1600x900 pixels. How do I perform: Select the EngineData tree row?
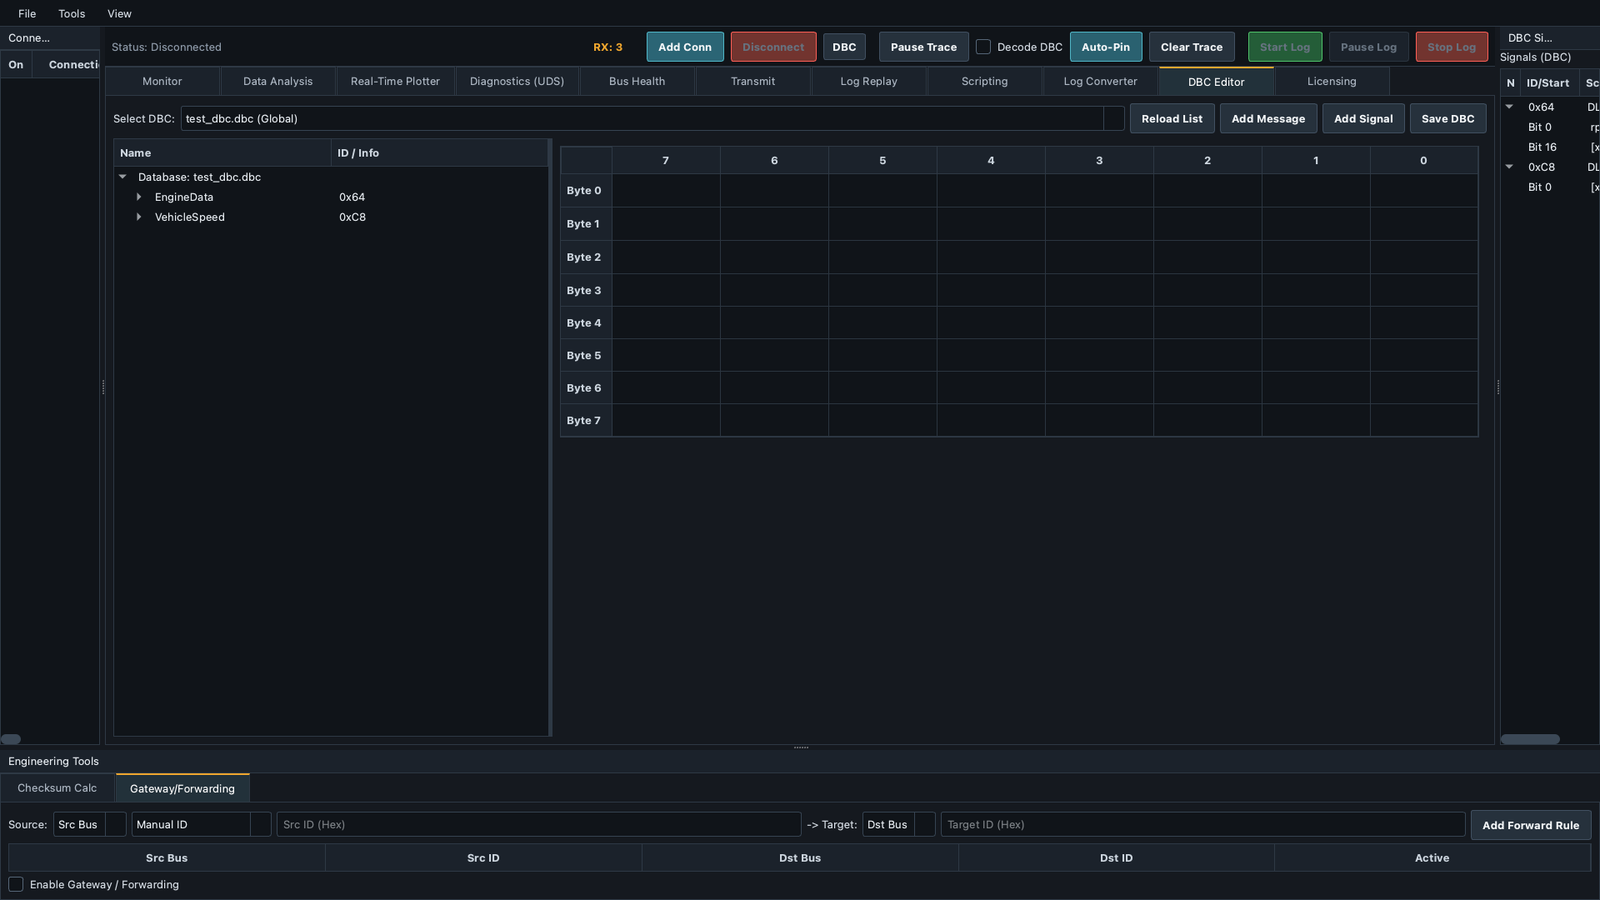click(331, 197)
